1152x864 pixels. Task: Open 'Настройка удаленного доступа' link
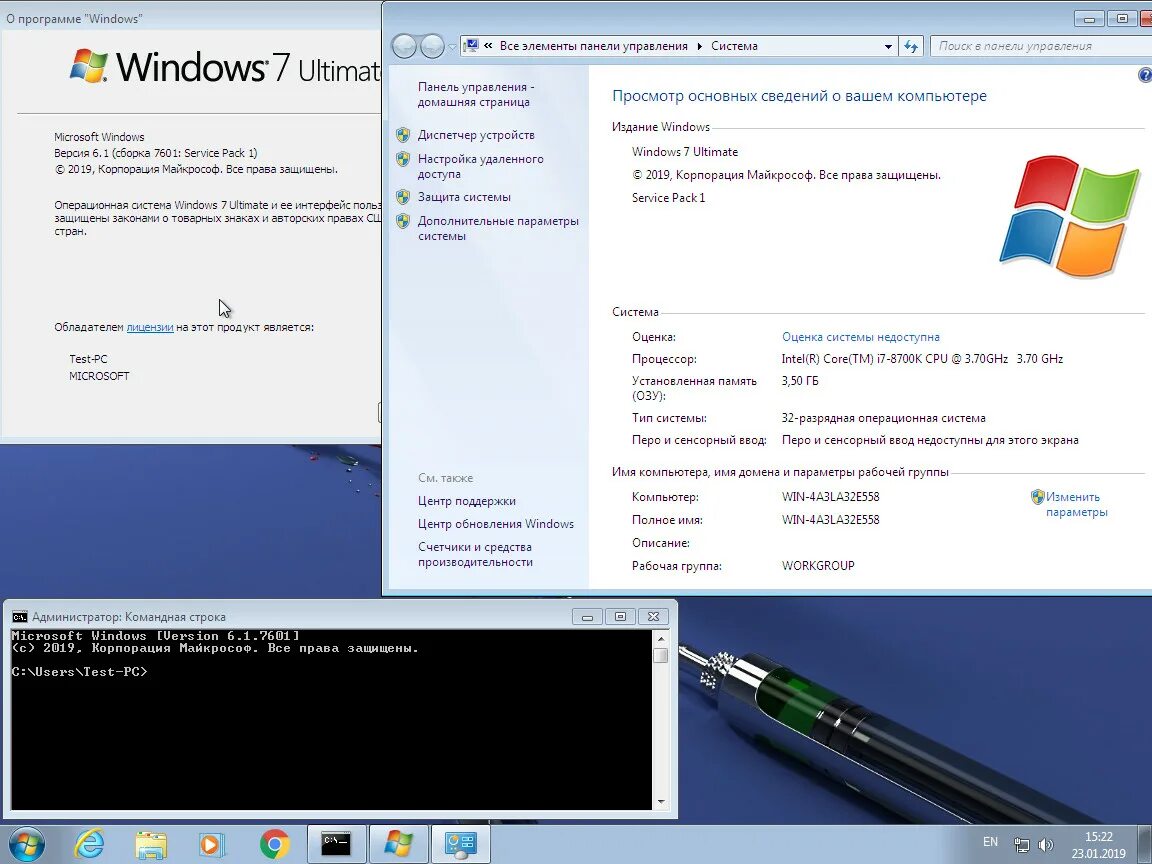click(x=480, y=166)
